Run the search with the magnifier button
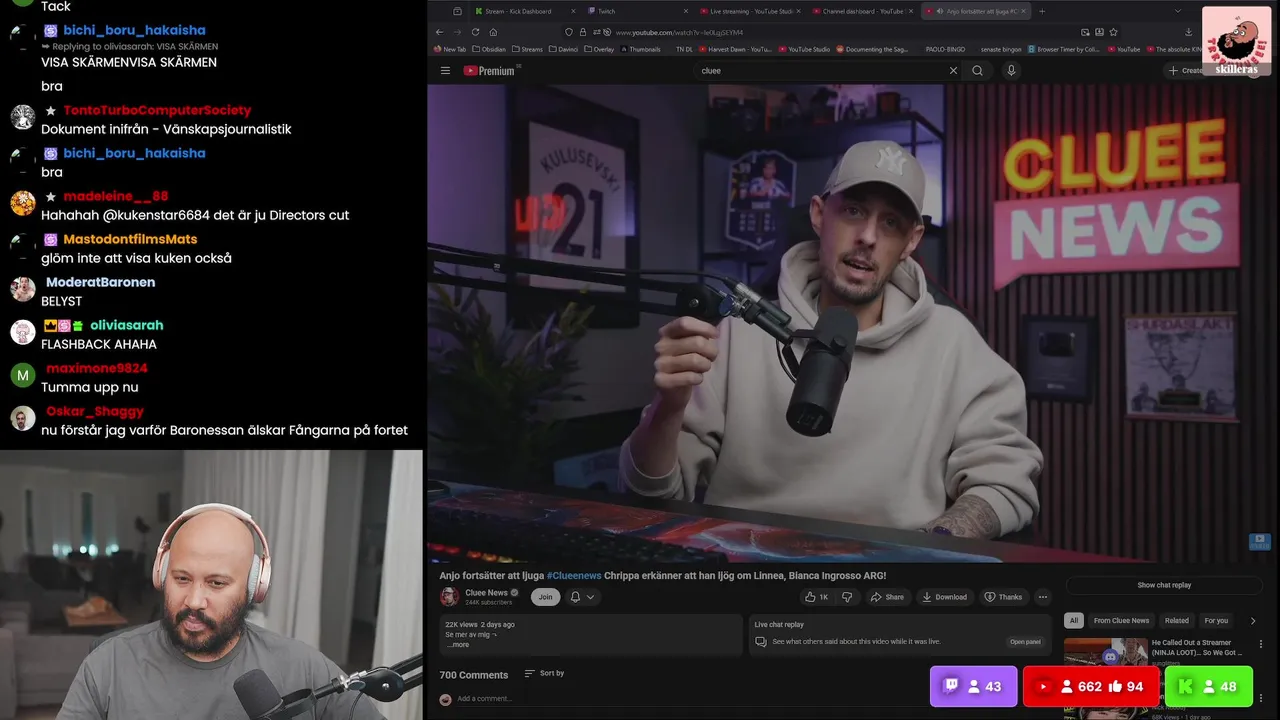1280x720 pixels. coord(977,71)
